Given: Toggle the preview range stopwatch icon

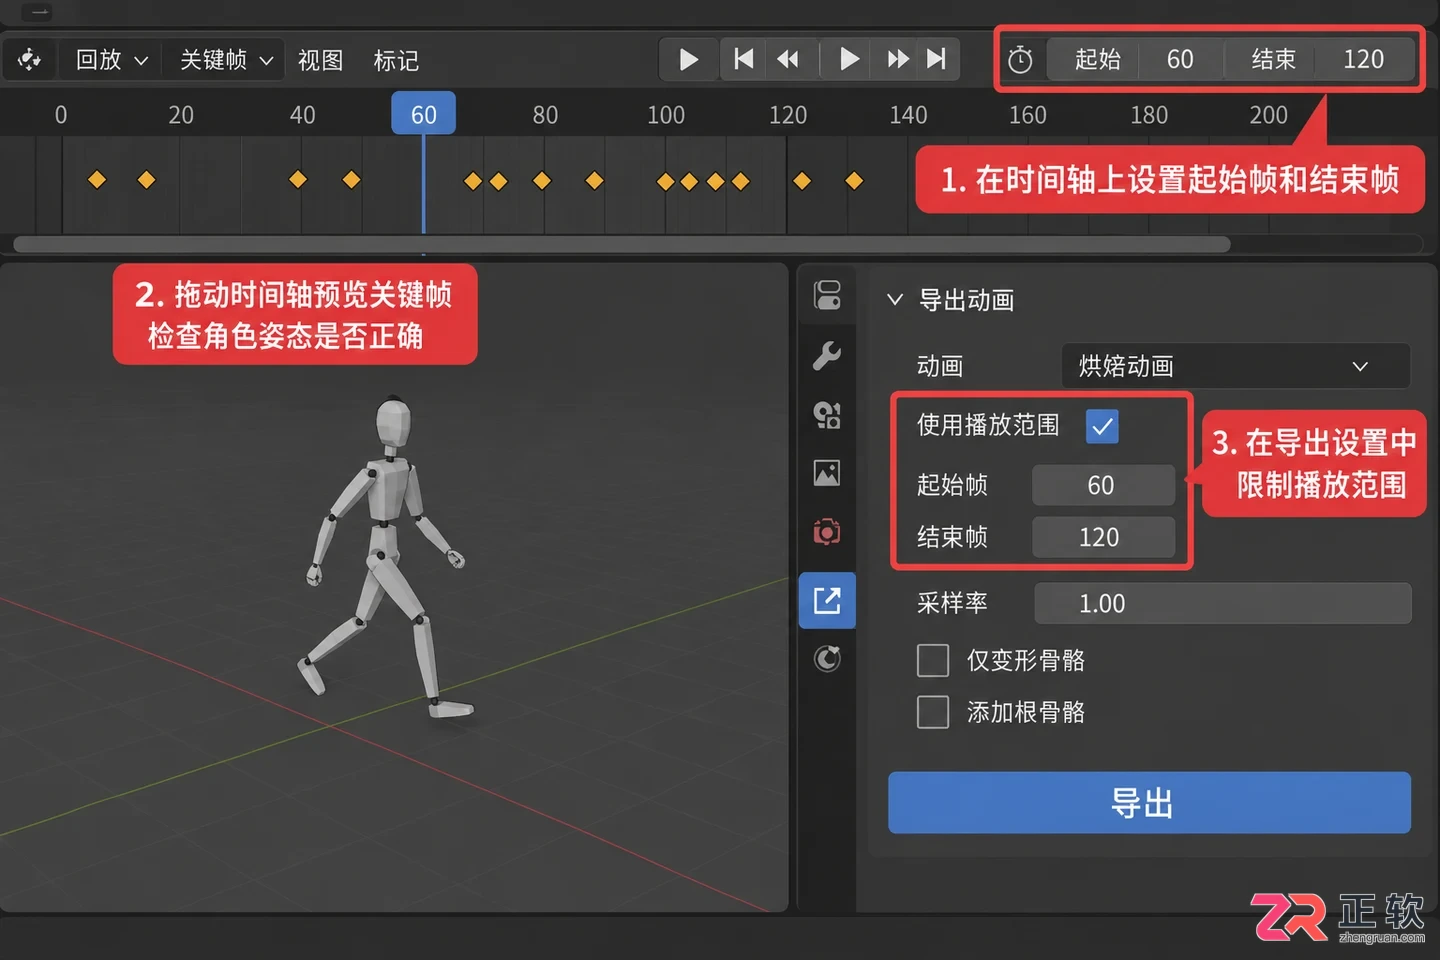Looking at the screenshot, I should click(x=1020, y=60).
